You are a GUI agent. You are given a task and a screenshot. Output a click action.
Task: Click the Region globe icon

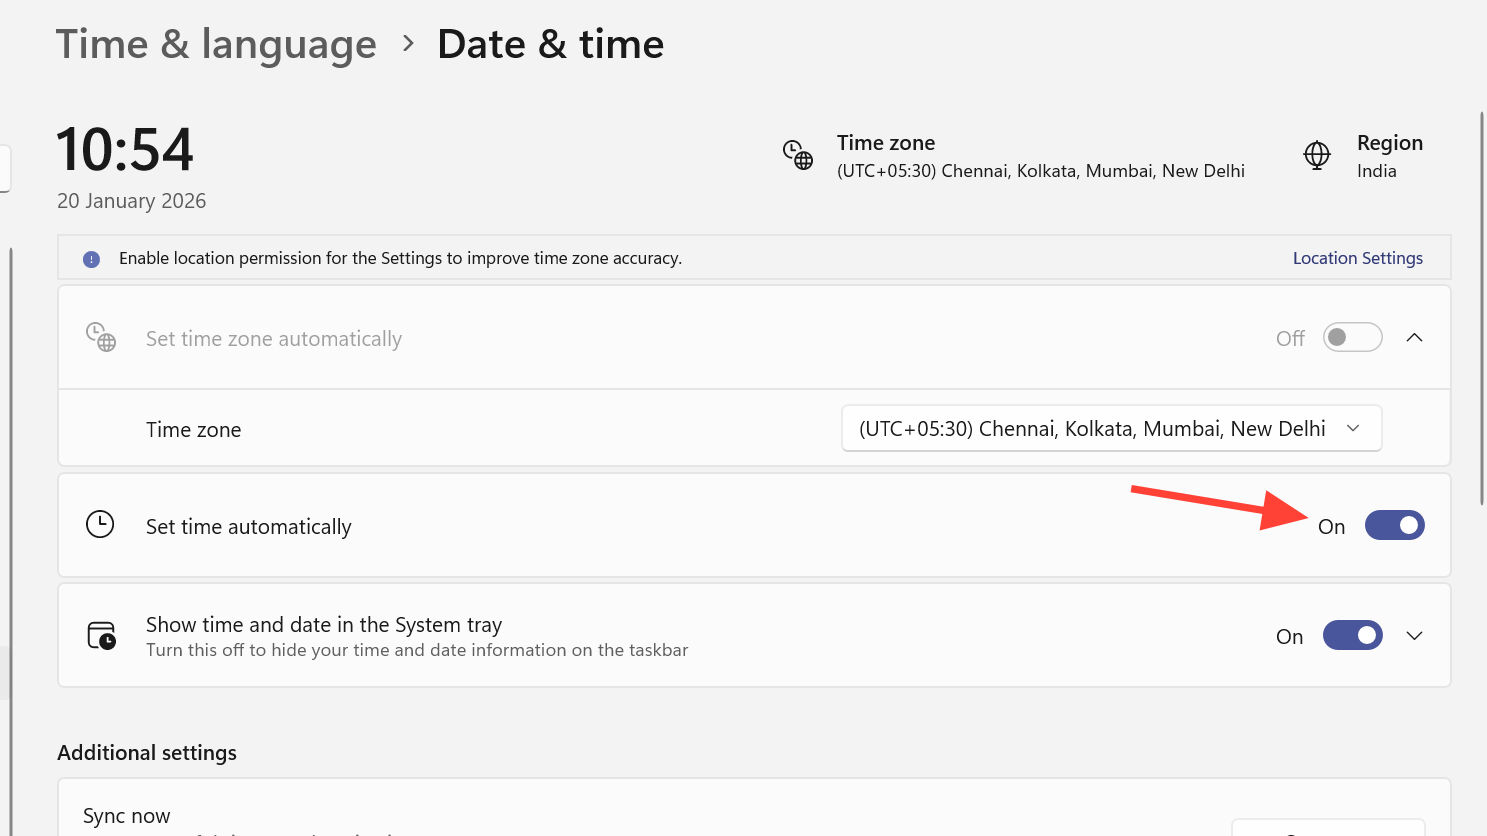[x=1317, y=155]
